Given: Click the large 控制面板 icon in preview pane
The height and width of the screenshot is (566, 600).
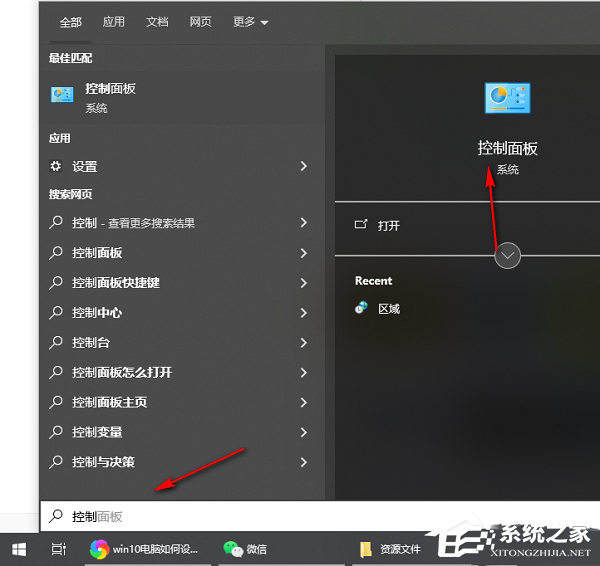Looking at the screenshot, I should coord(507,97).
